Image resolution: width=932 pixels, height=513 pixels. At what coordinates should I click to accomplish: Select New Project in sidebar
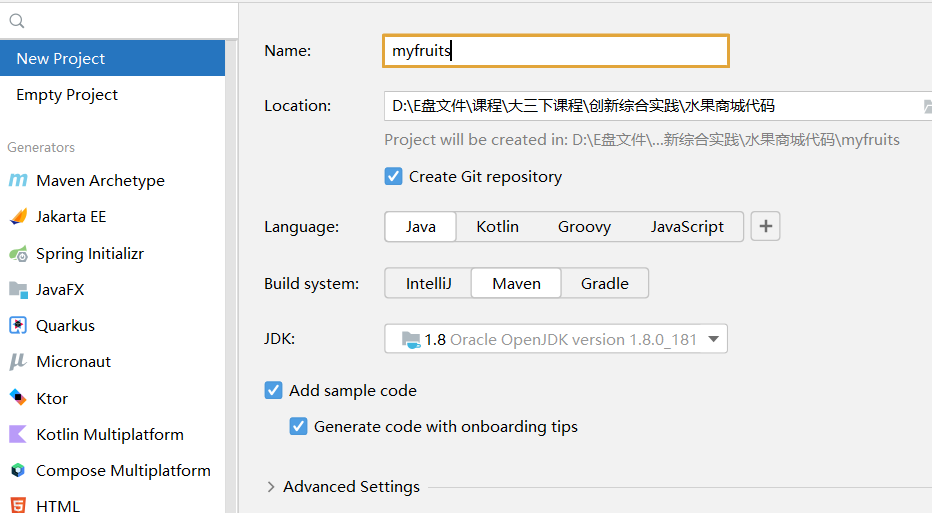[112, 58]
